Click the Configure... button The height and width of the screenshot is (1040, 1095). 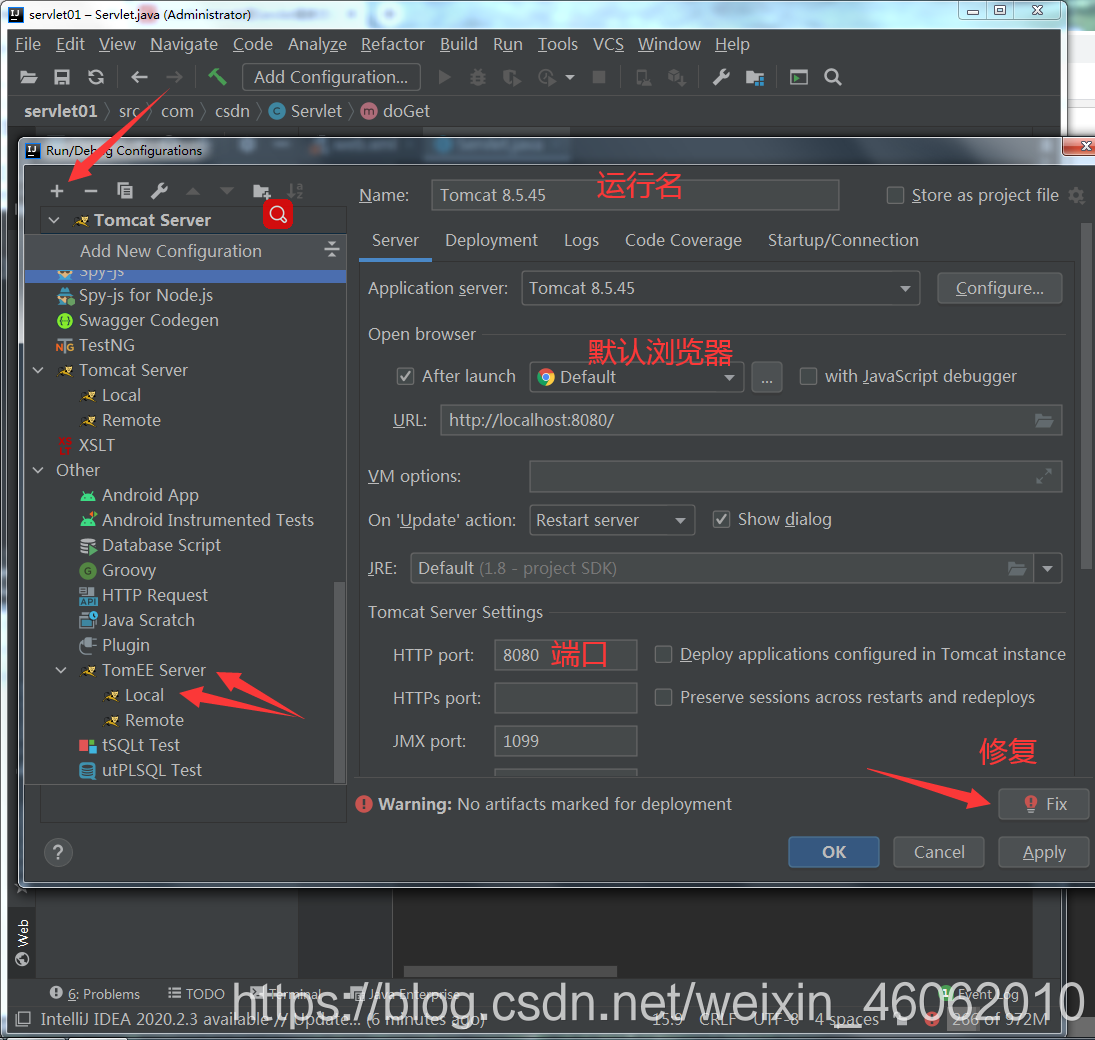[999, 288]
